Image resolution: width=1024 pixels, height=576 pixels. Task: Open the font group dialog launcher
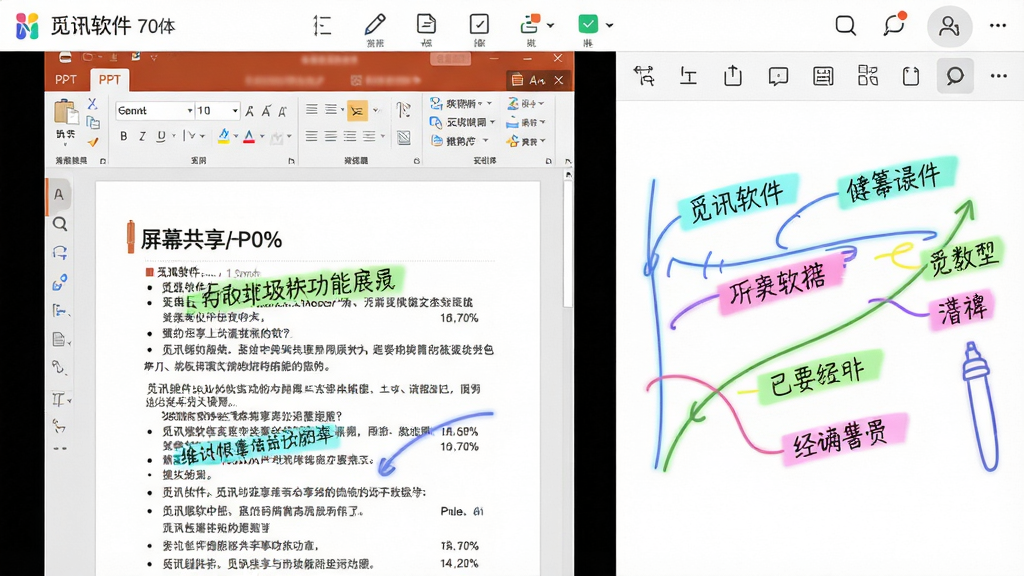[x=291, y=161]
